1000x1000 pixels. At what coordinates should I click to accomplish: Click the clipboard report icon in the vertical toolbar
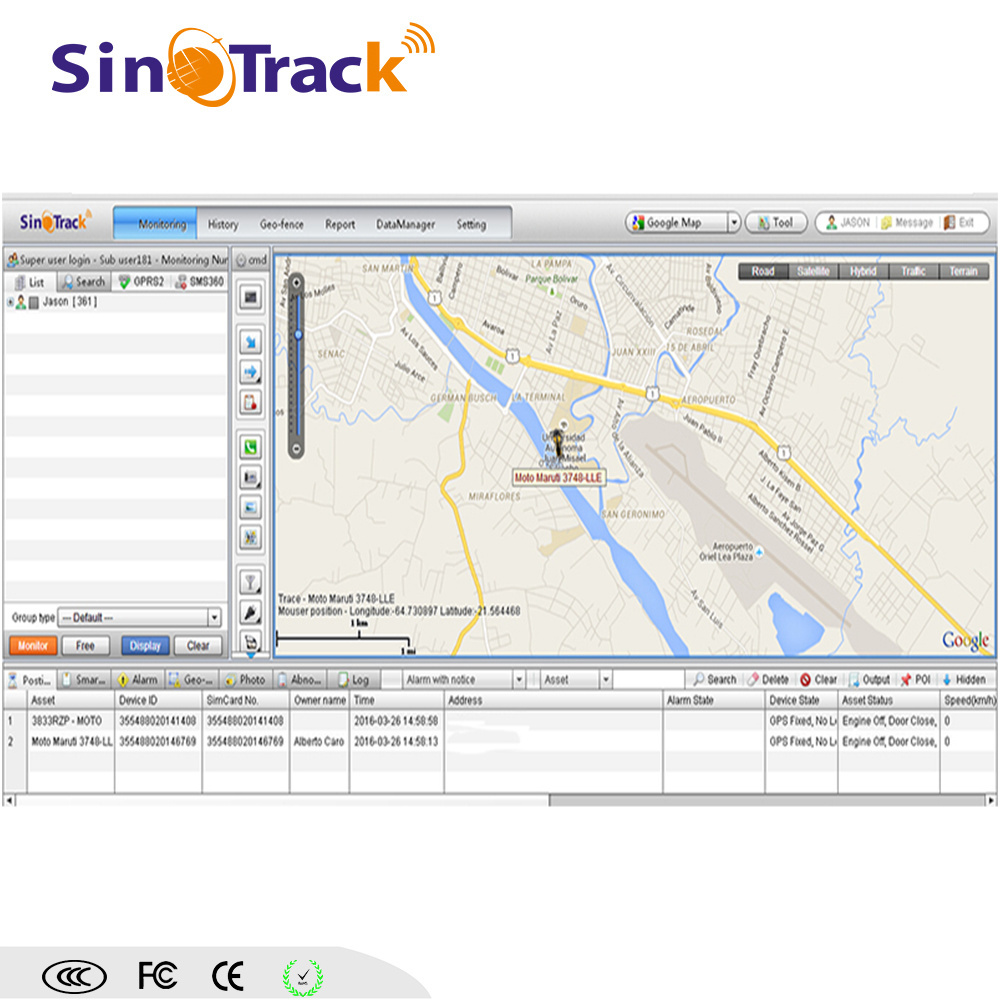251,403
